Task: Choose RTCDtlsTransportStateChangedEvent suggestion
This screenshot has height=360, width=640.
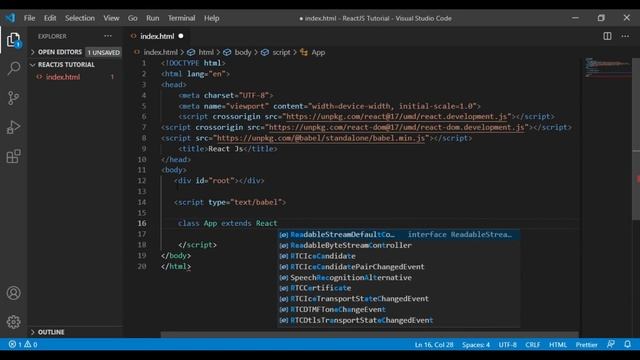Action: [399, 320]
